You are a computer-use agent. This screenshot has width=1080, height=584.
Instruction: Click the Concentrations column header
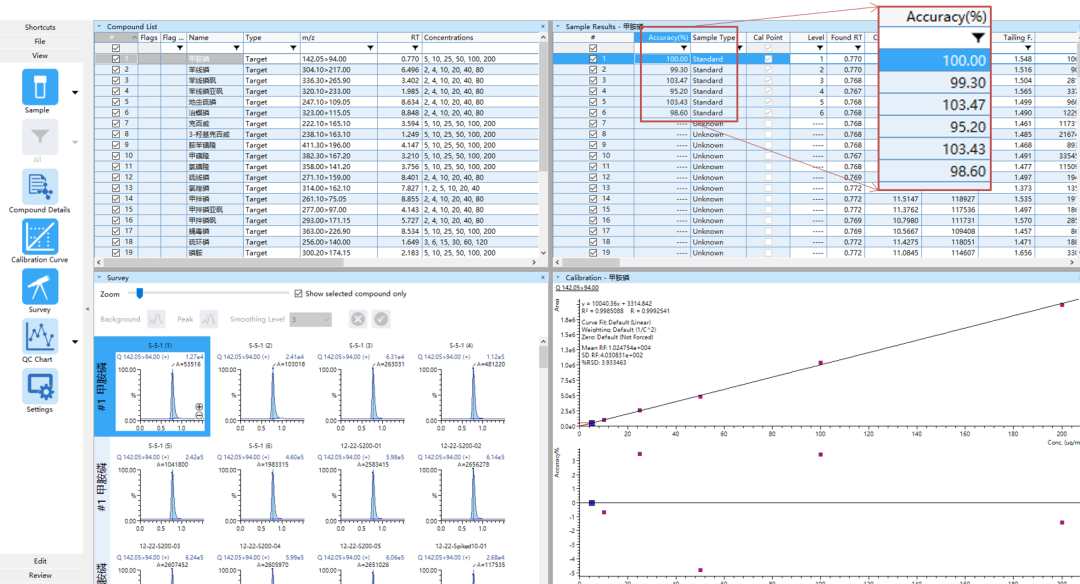pos(483,37)
